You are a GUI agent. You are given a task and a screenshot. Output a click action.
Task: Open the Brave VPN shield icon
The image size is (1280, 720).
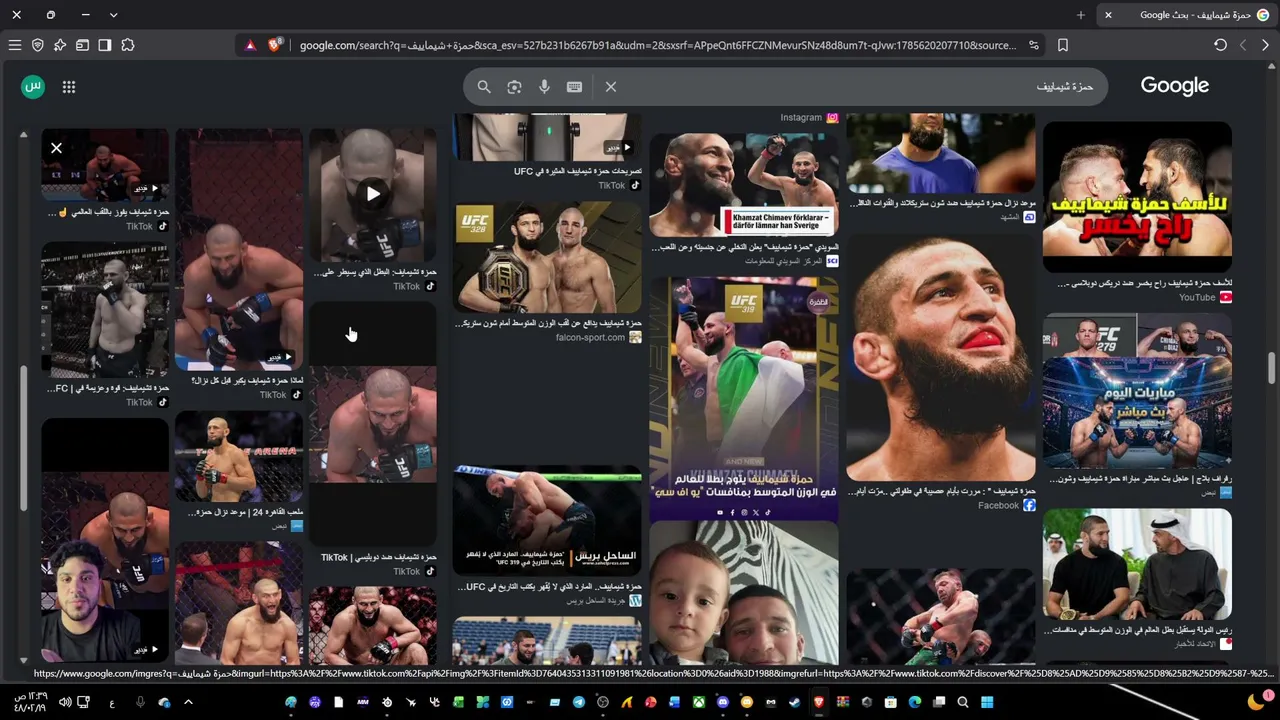coord(38,45)
